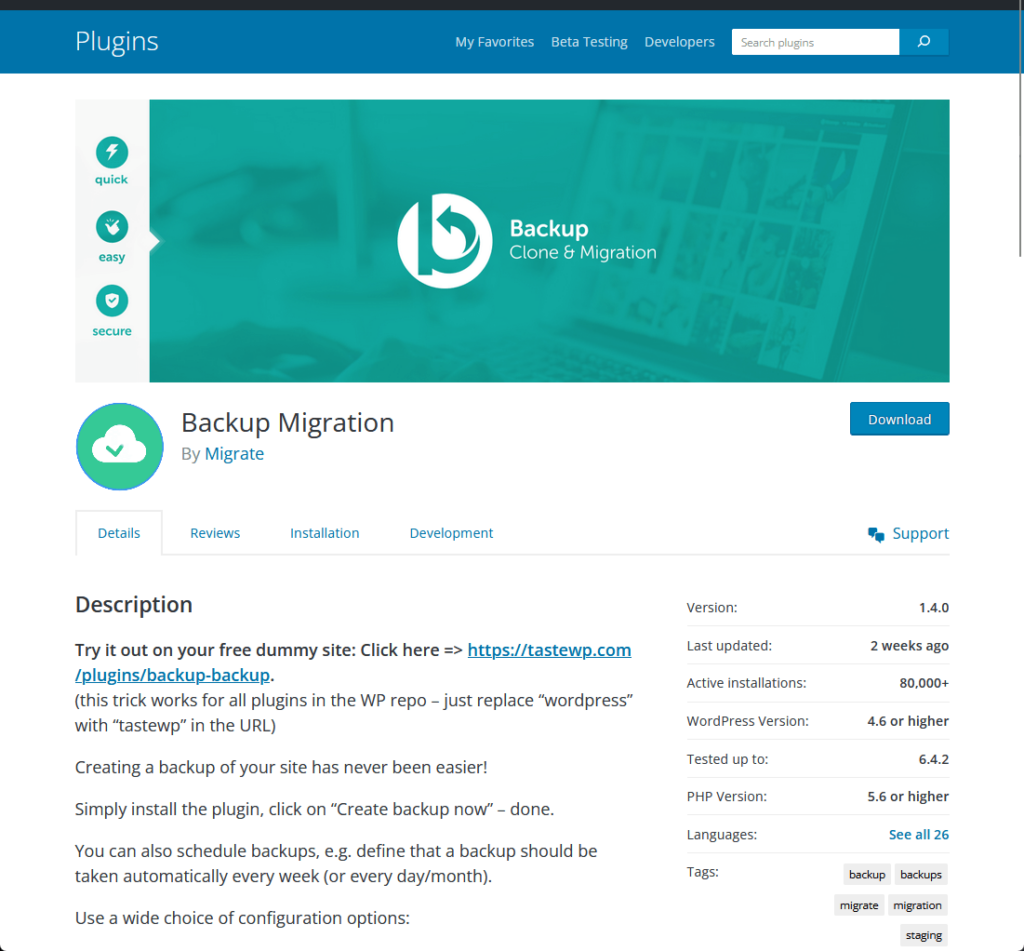
Task: Click the easy hand icon
Action: coord(112,227)
